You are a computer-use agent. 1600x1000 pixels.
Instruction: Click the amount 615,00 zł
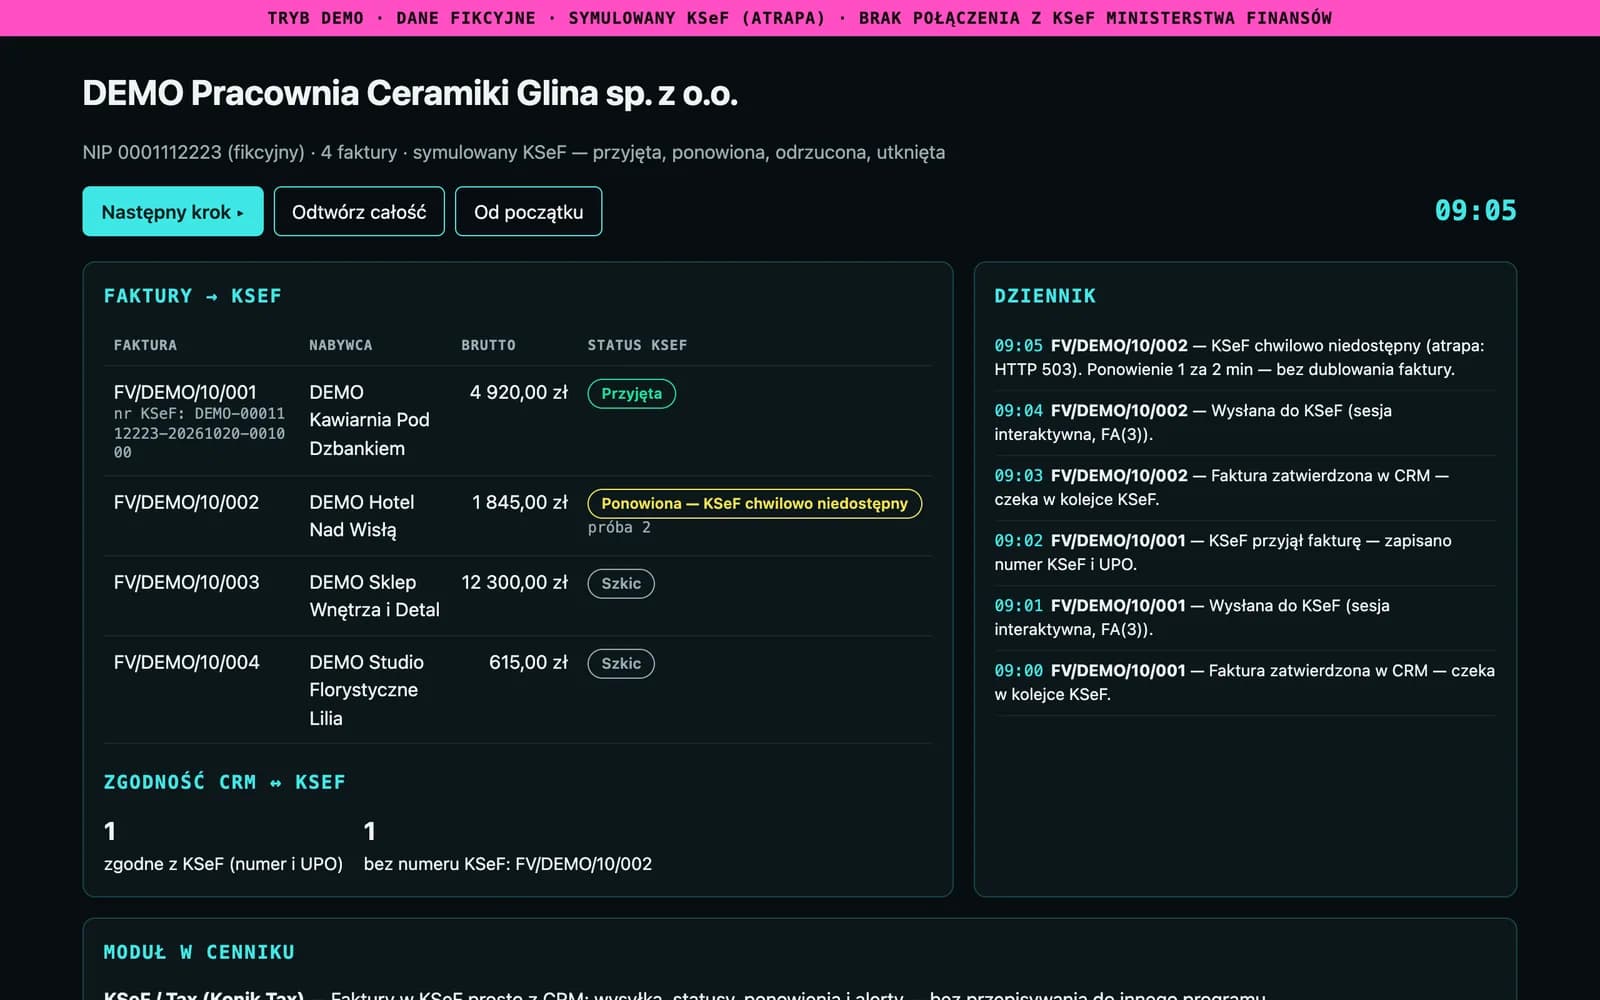pos(528,662)
